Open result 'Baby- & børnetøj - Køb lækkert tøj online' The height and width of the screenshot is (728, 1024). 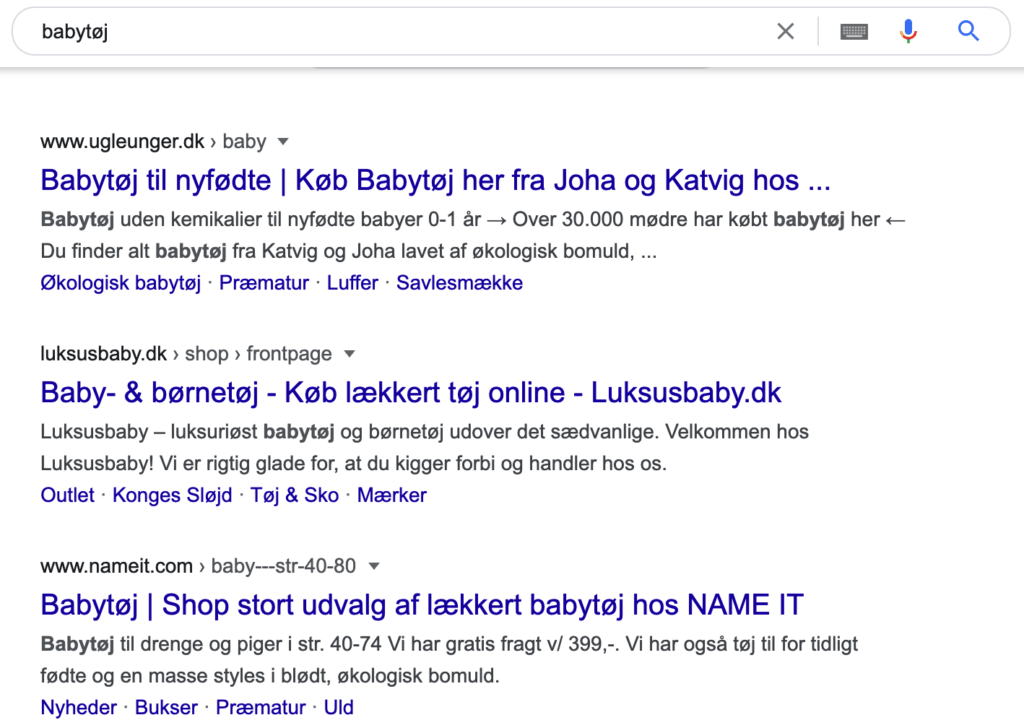point(410,392)
